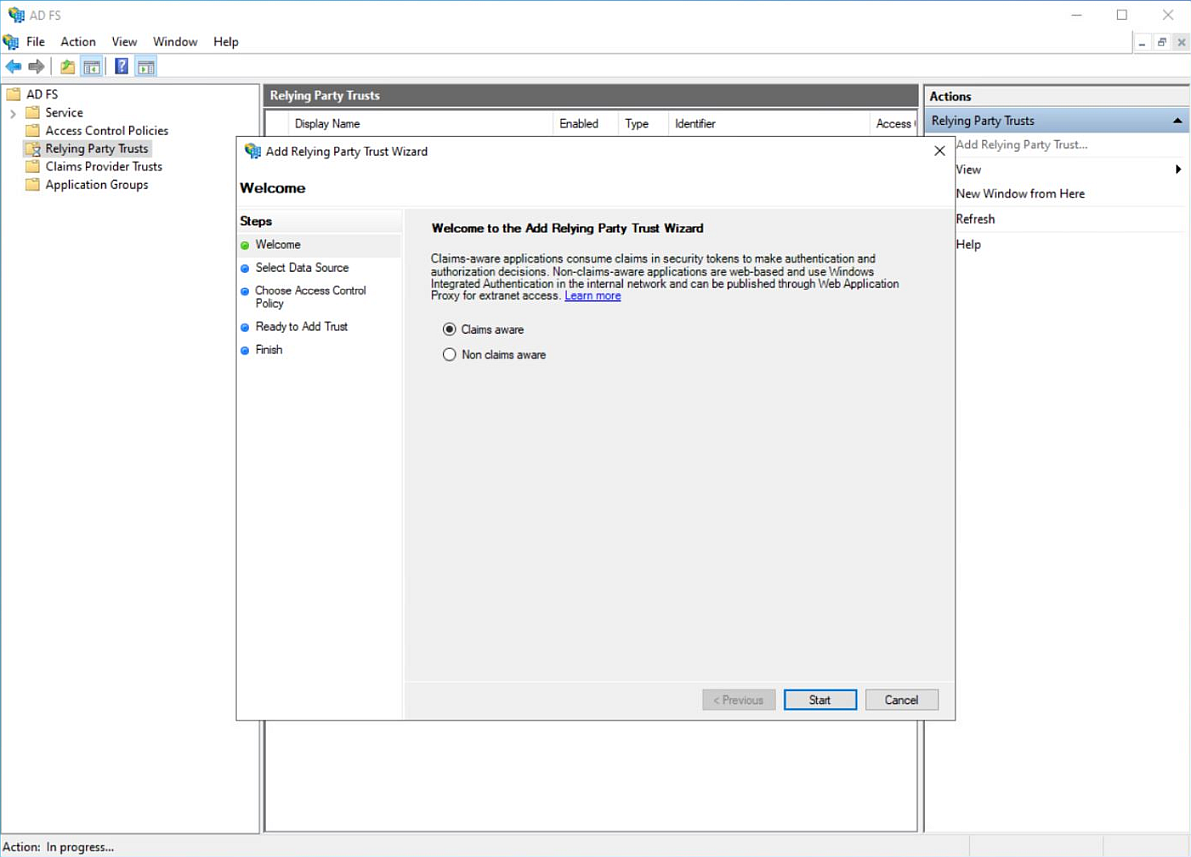Collapse the Relying Party Trusts actions section

tap(1178, 120)
